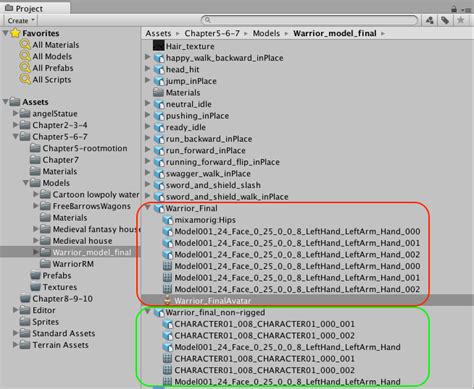Click the Materials folder icon in asset list

pos(158,92)
